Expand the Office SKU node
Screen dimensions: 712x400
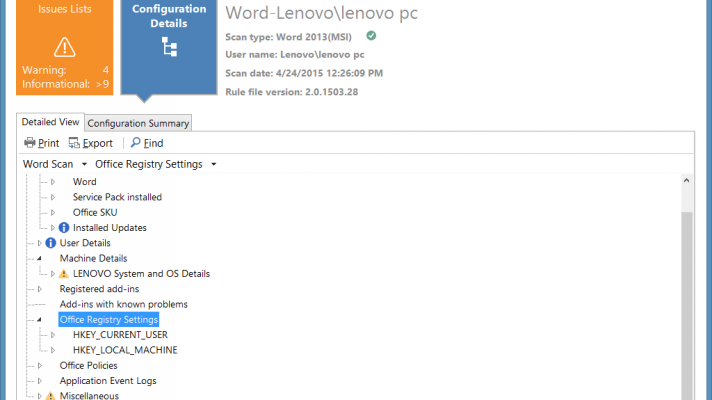click(53, 212)
